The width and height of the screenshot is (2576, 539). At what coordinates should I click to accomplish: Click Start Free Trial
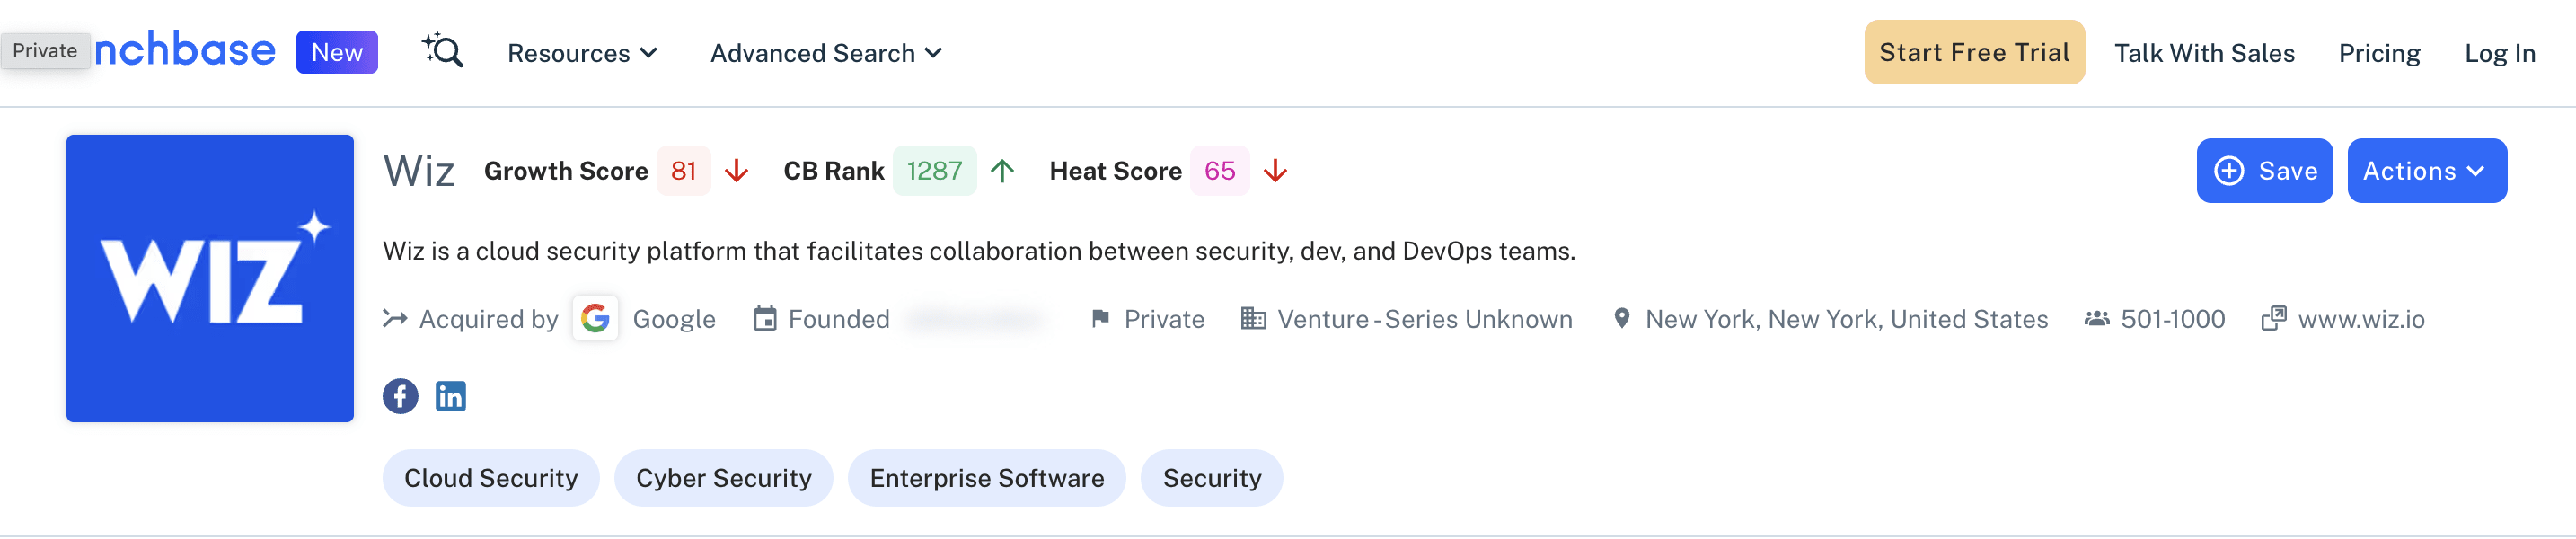(1973, 52)
